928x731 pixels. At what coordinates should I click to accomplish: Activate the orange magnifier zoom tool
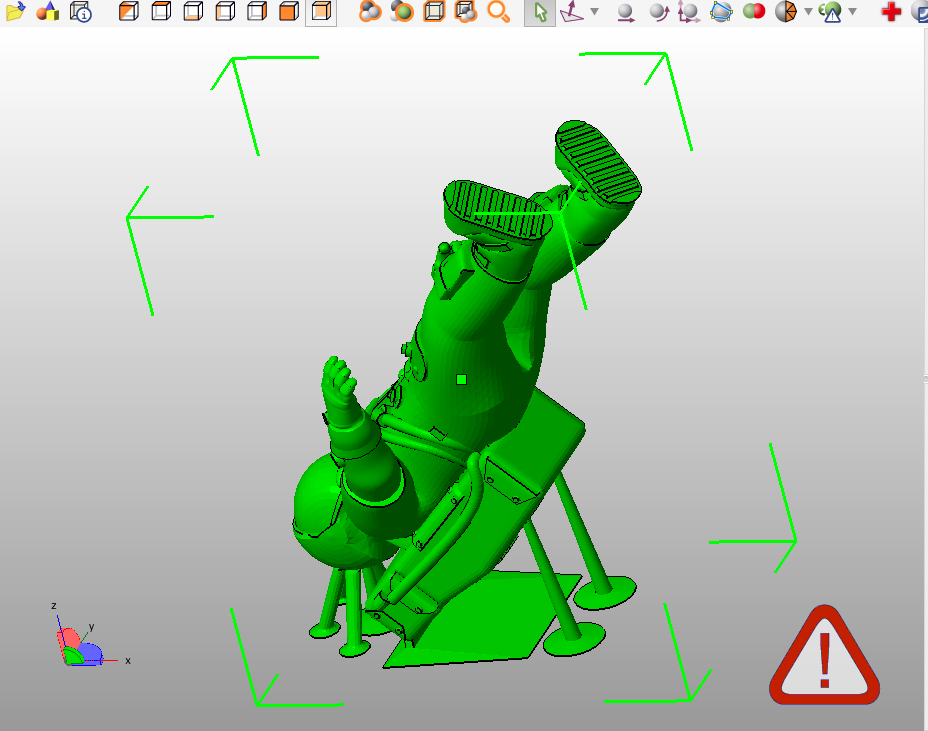click(x=498, y=11)
